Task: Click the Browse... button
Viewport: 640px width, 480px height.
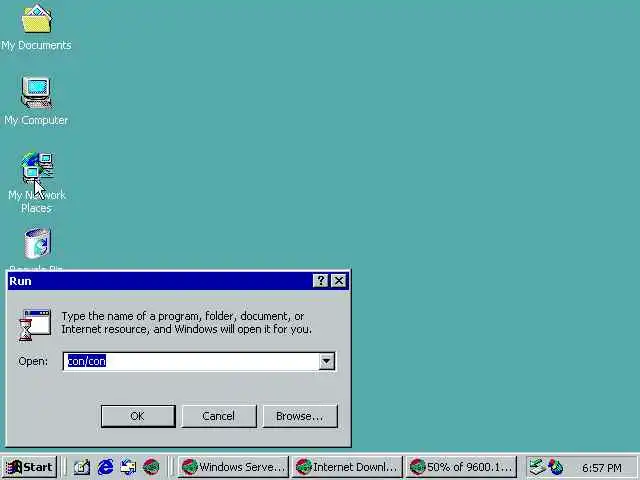Action: click(x=300, y=416)
